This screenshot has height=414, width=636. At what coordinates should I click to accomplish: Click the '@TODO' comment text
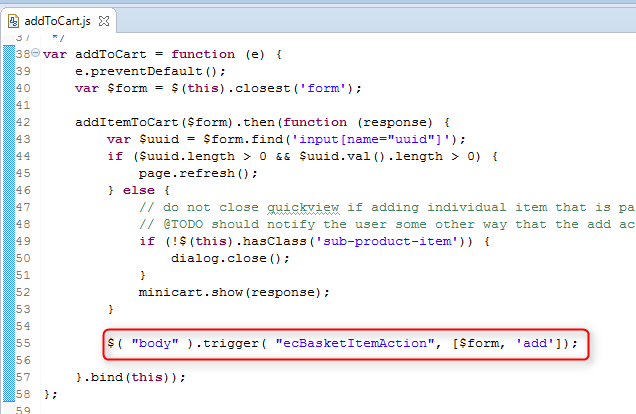[183, 224]
